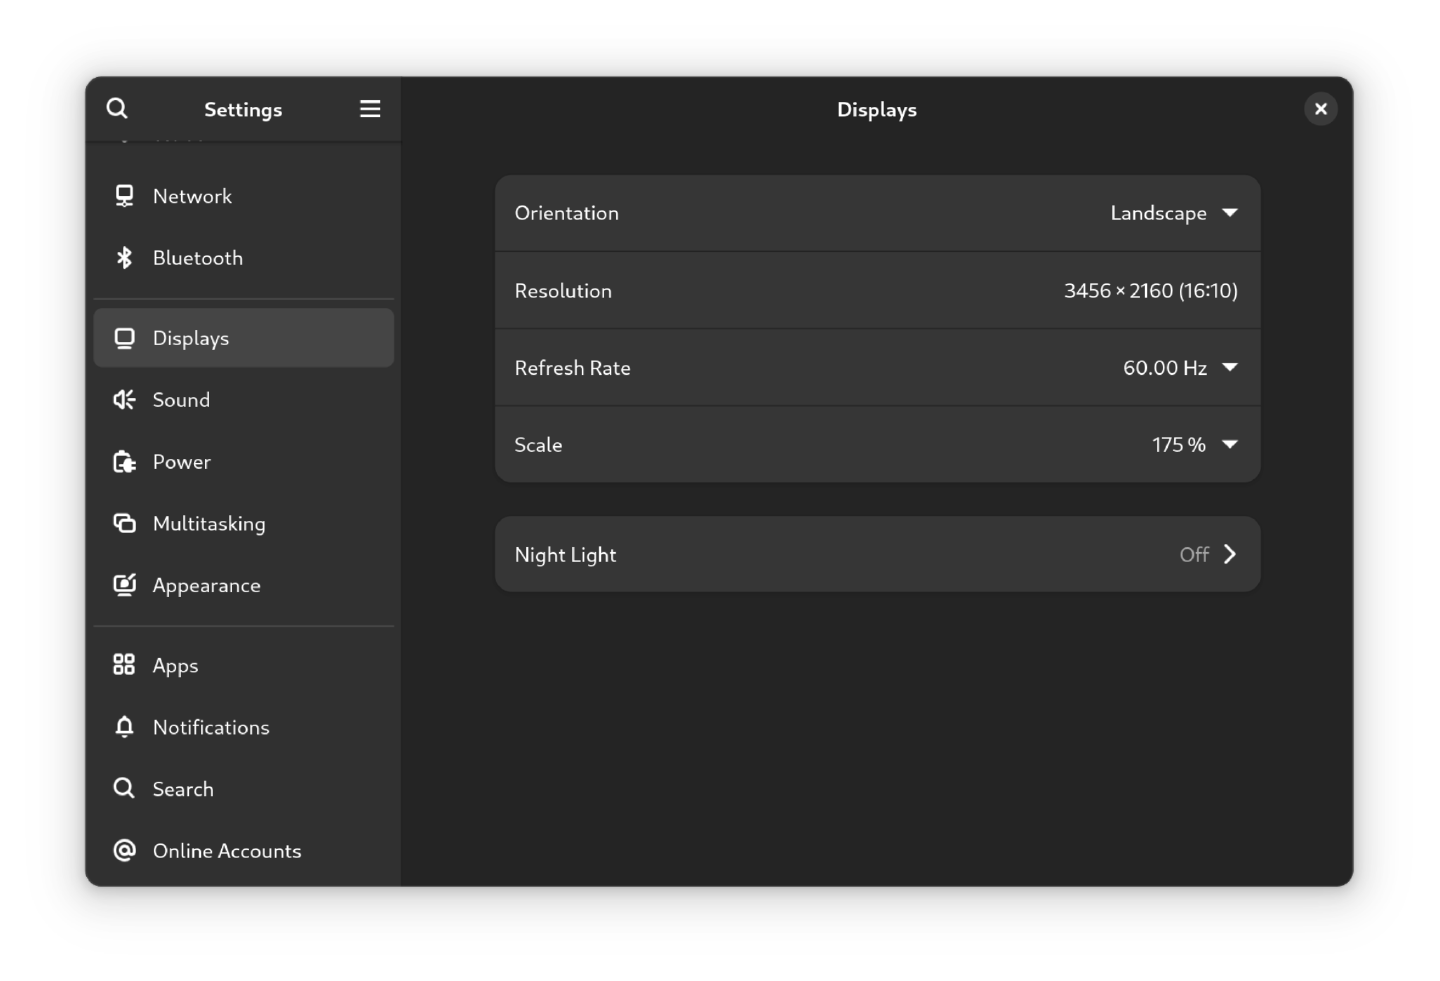Open the Scale 175 % dropdown
Image resolution: width=1440 pixels, height=981 pixels.
pos(1194,445)
